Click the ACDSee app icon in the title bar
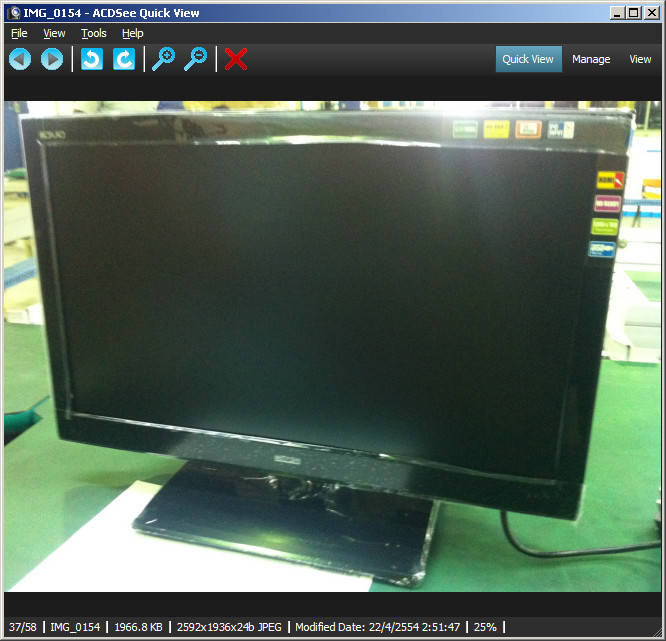Image resolution: width=666 pixels, height=641 pixels. (x=14, y=13)
